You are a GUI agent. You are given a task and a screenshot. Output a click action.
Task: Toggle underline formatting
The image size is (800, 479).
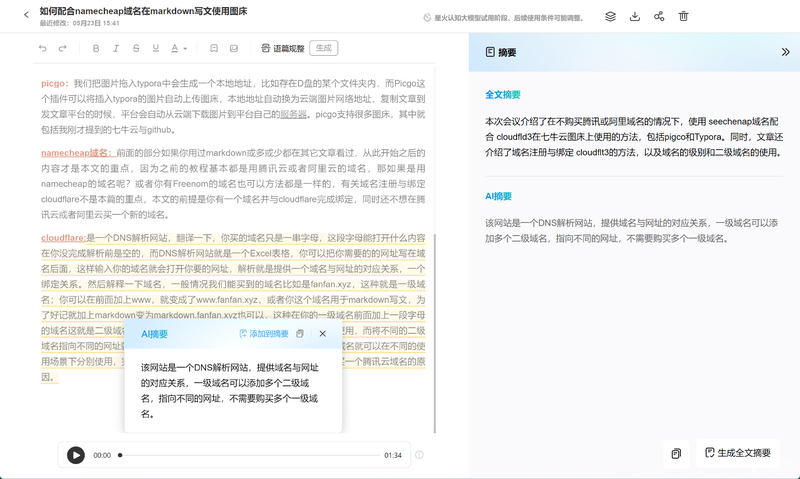[156, 48]
